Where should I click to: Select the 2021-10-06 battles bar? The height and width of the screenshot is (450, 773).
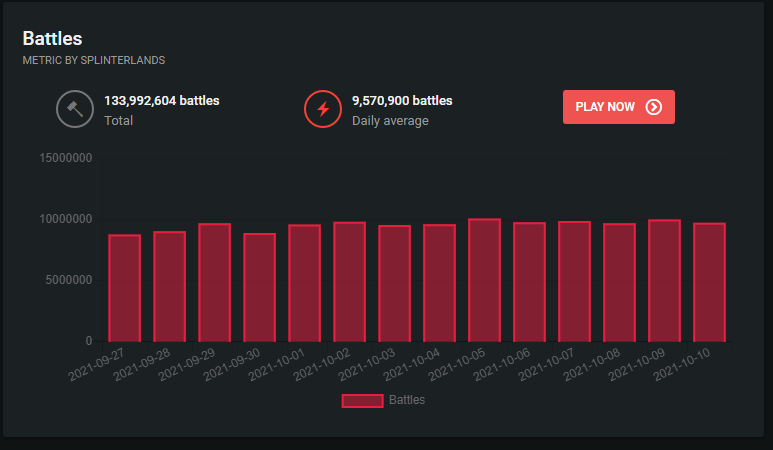click(529, 282)
